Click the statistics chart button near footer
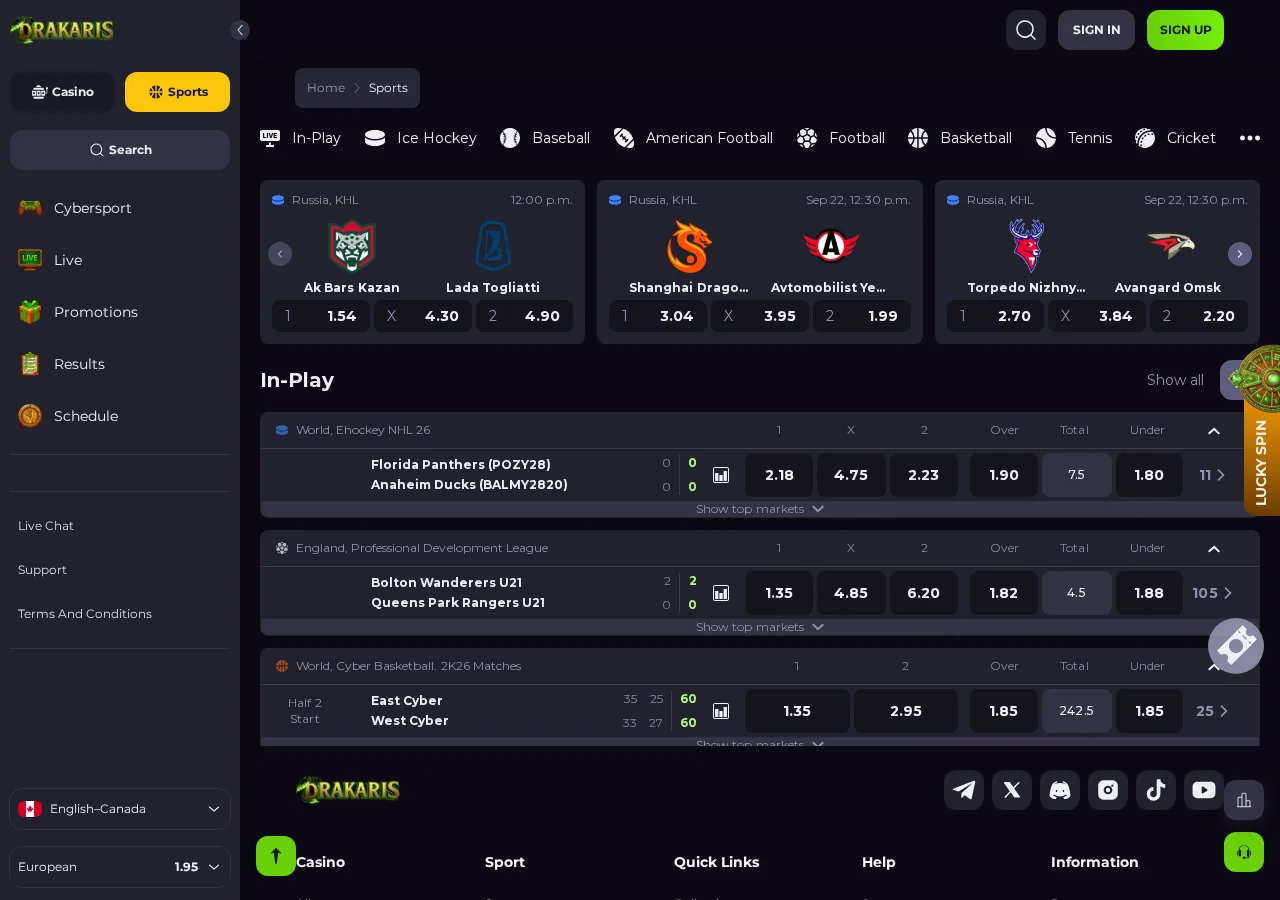Image resolution: width=1280 pixels, height=900 pixels. (x=1244, y=800)
